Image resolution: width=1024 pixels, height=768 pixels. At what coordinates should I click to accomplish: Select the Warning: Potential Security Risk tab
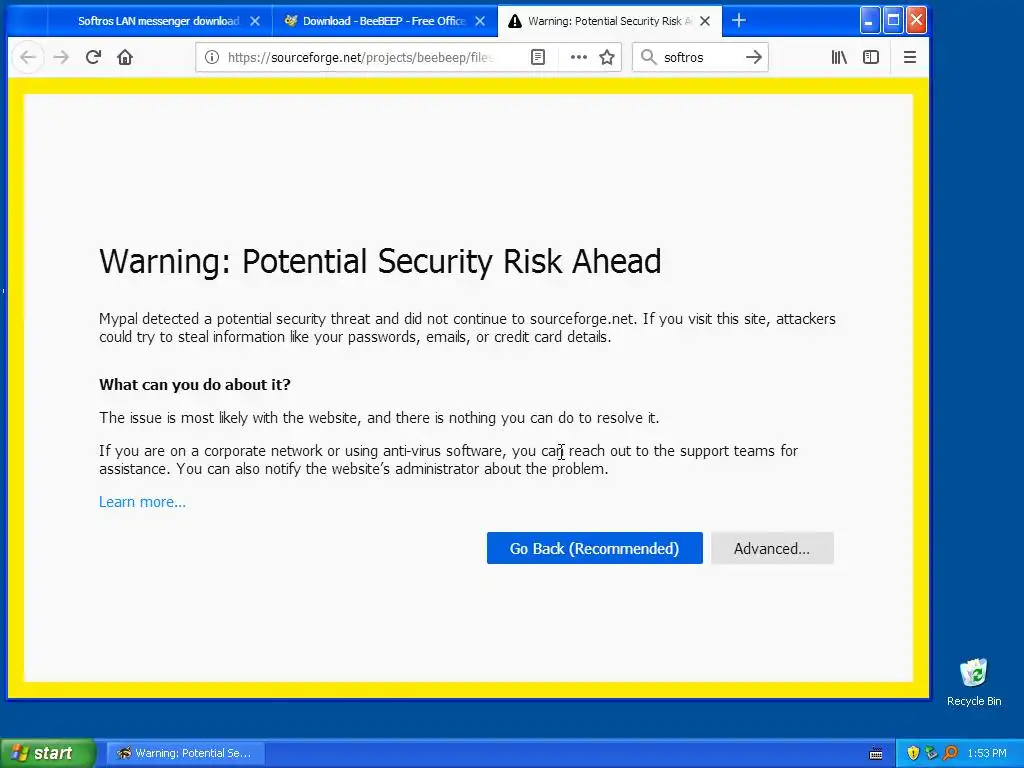(610, 21)
